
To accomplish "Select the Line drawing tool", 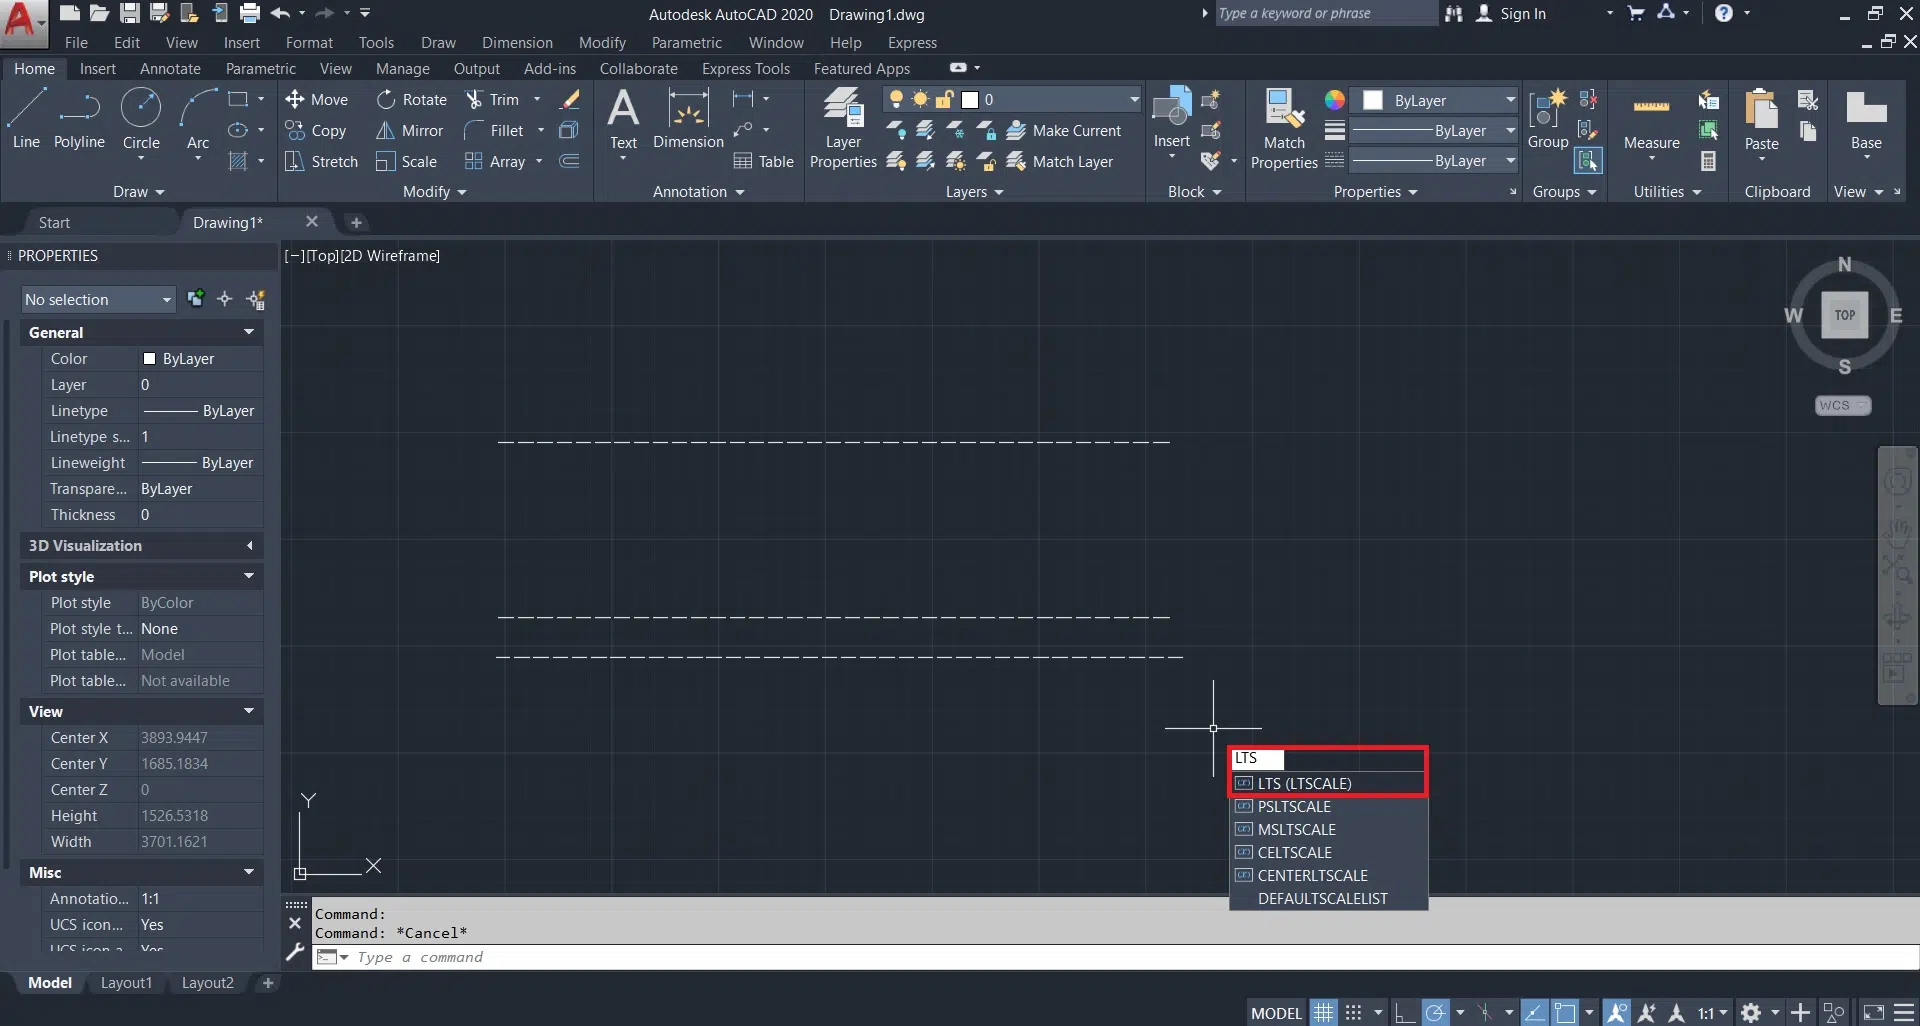I will [26, 118].
